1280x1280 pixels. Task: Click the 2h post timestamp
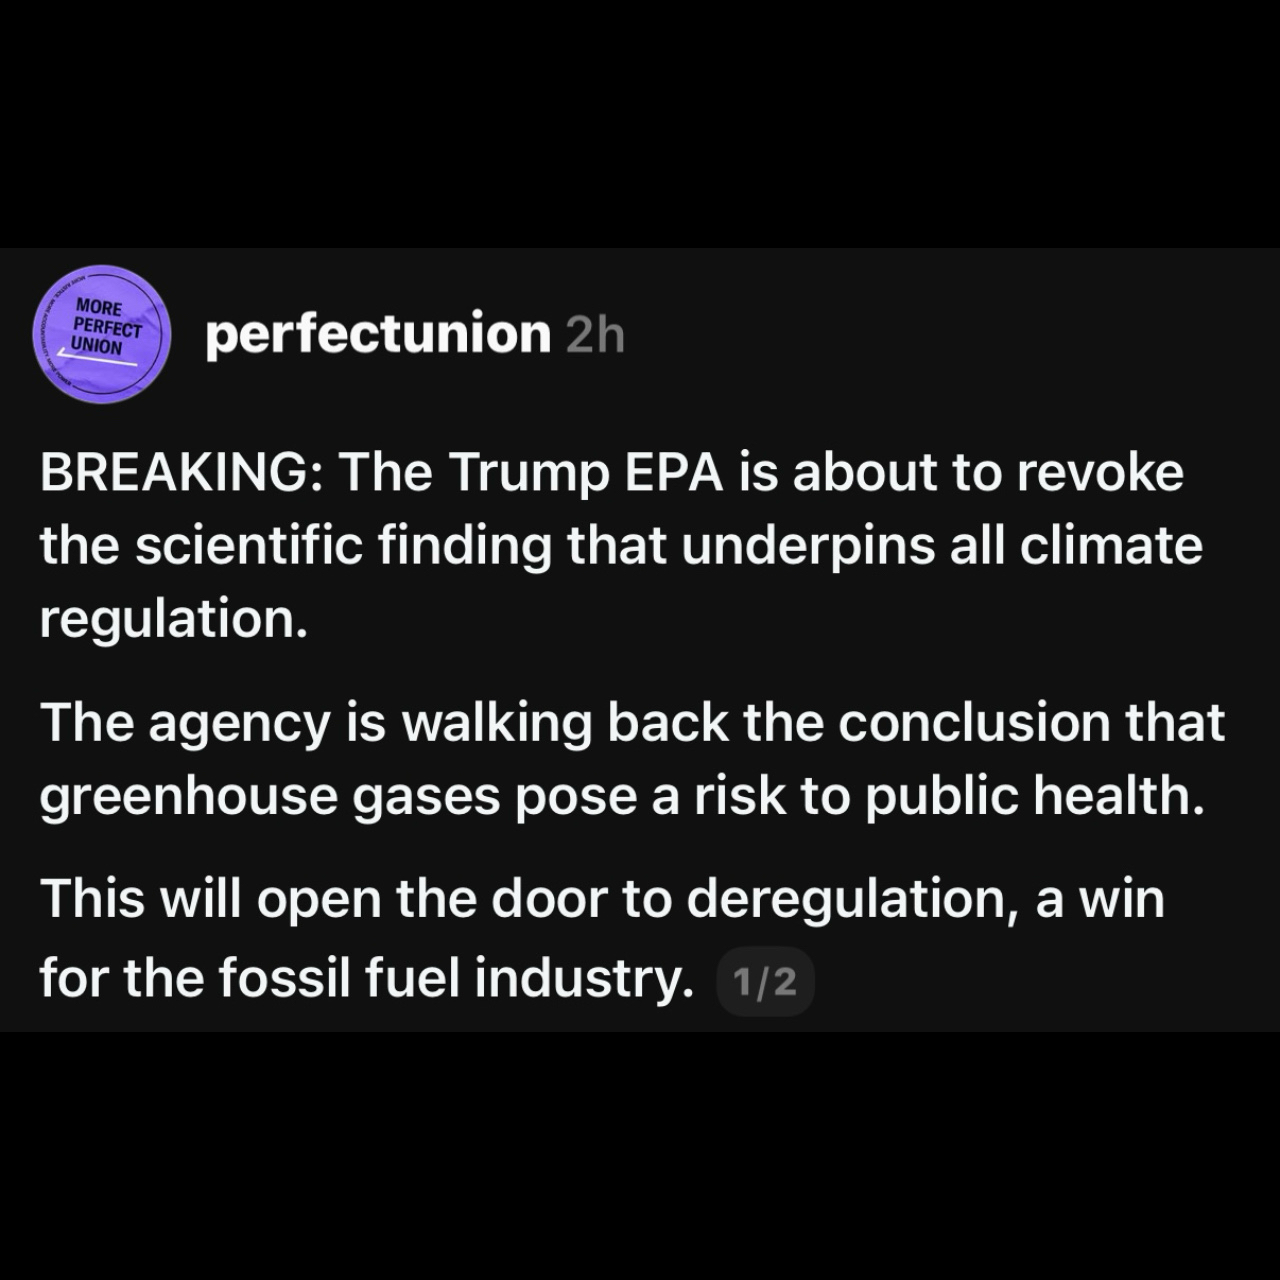tap(595, 336)
